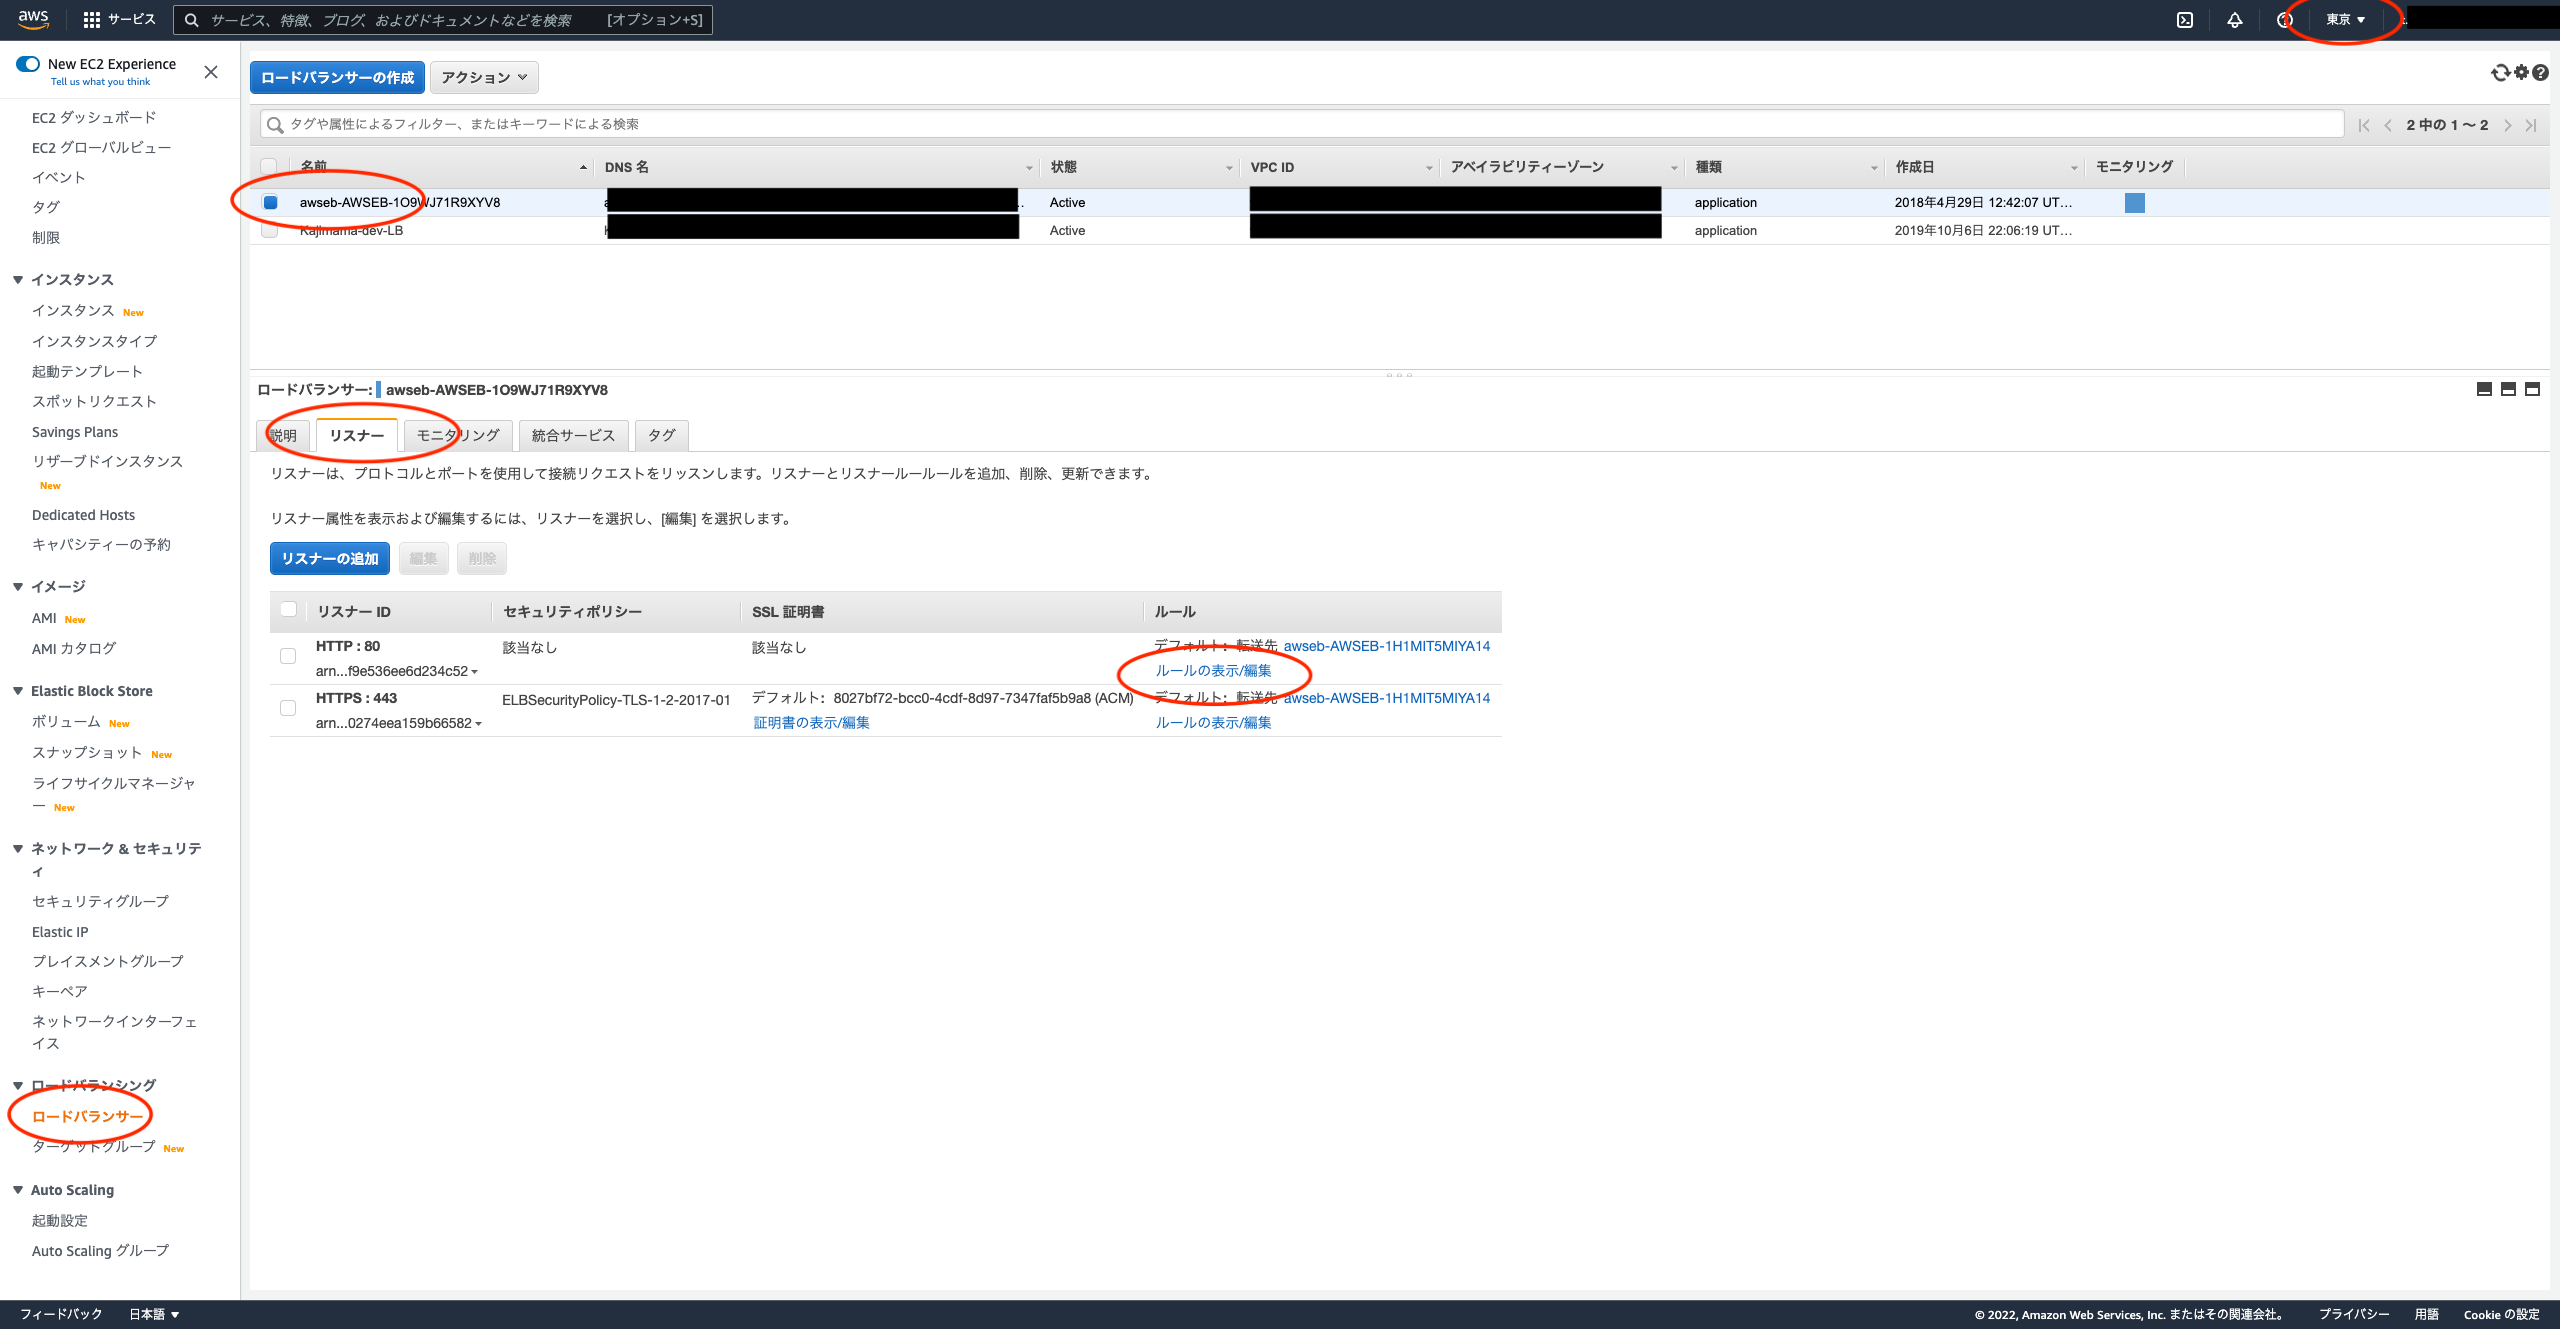Image resolution: width=2560 pixels, height=1329 pixels.
Task: Click フィードバック in the footer
Action: click(x=61, y=1314)
